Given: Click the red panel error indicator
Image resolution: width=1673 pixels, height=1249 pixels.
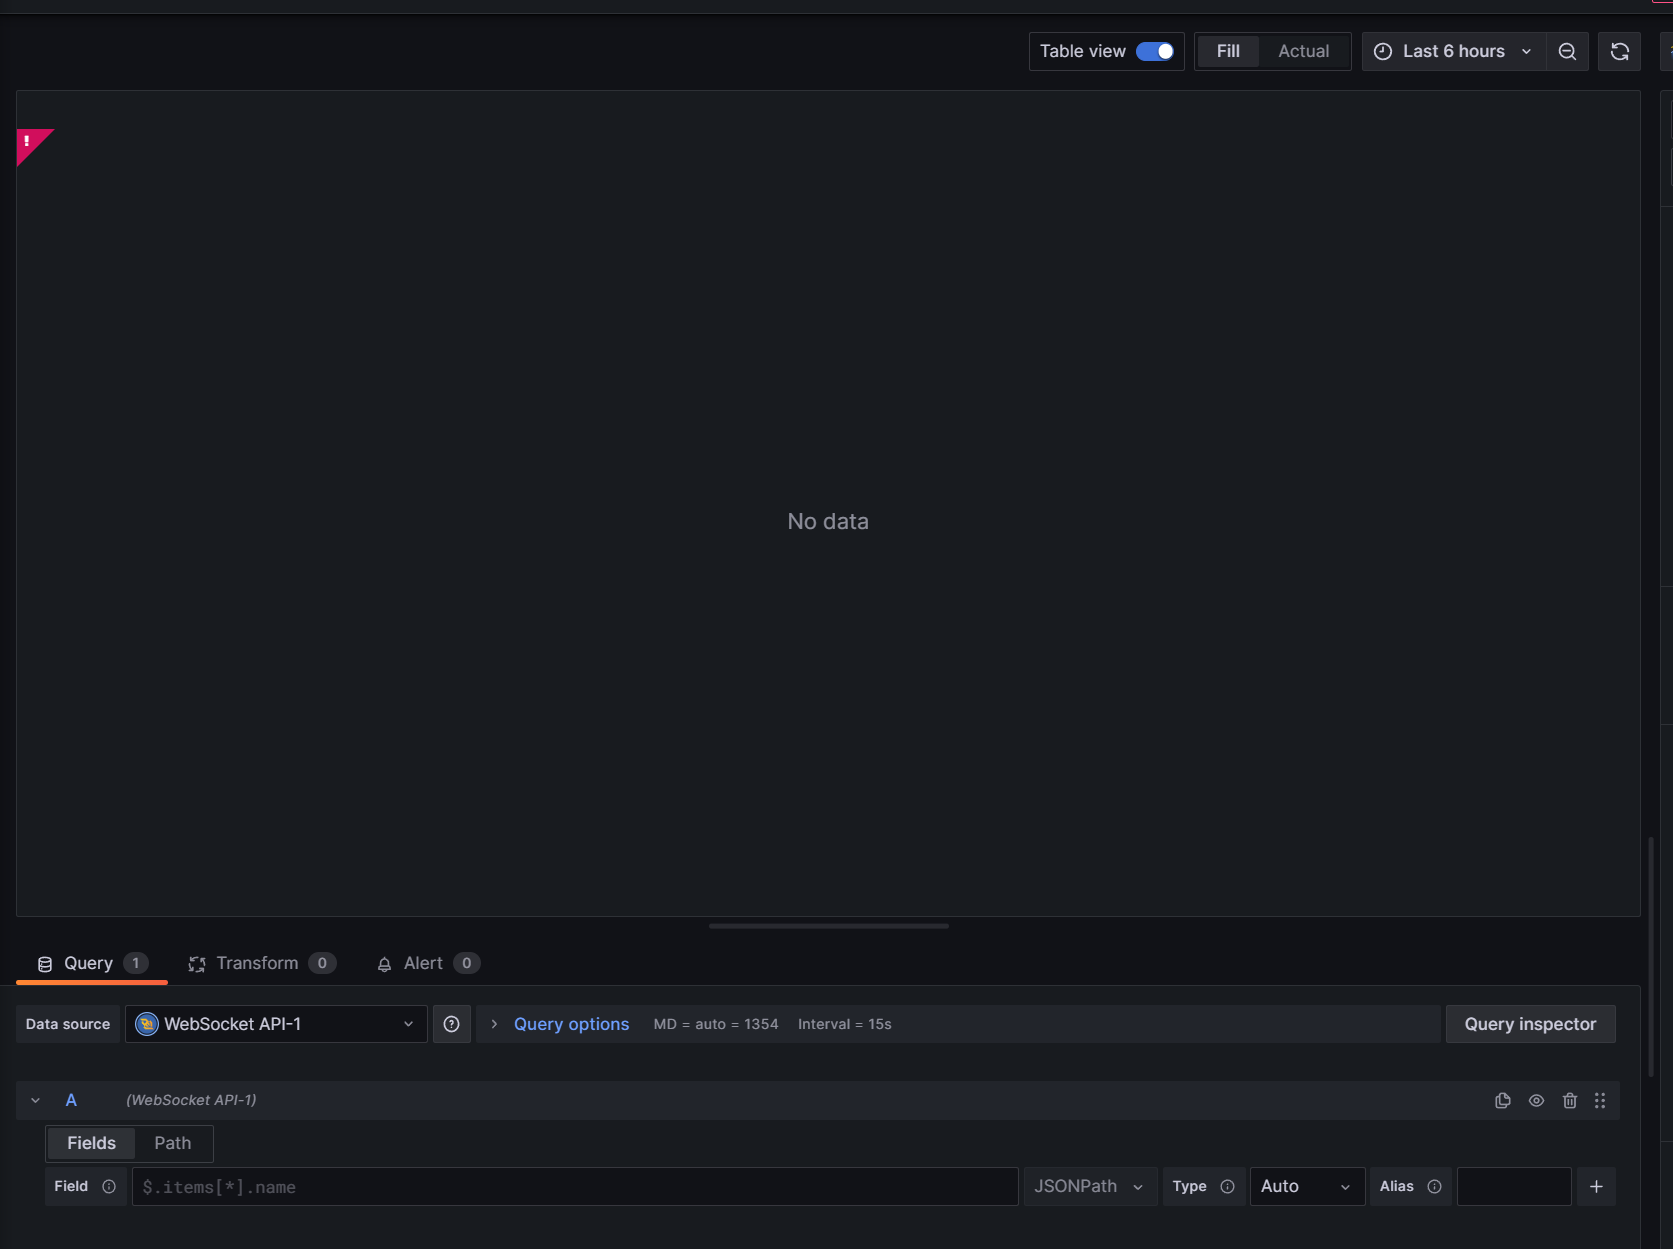Looking at the screenshot, I should (30, 143).
